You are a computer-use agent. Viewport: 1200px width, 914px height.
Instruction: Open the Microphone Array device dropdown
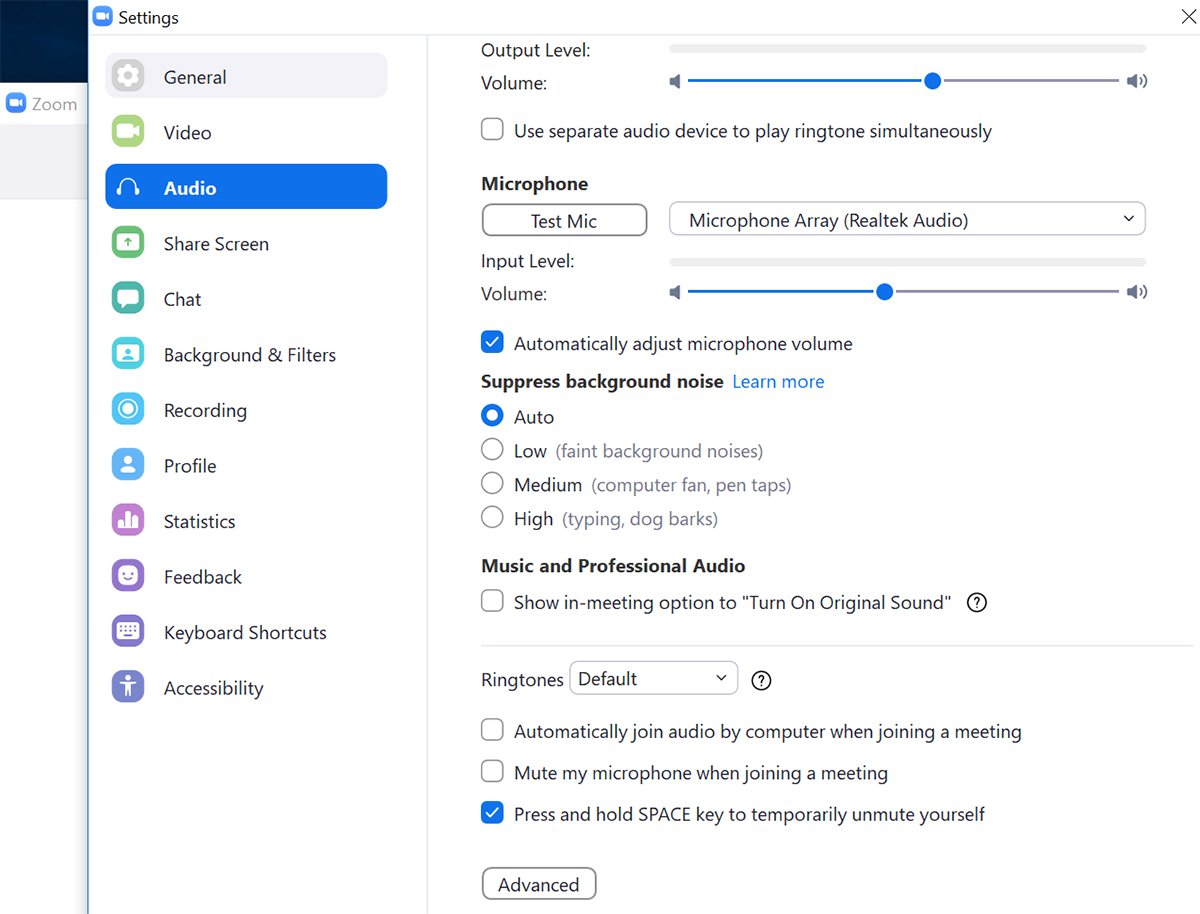[906, 220]
